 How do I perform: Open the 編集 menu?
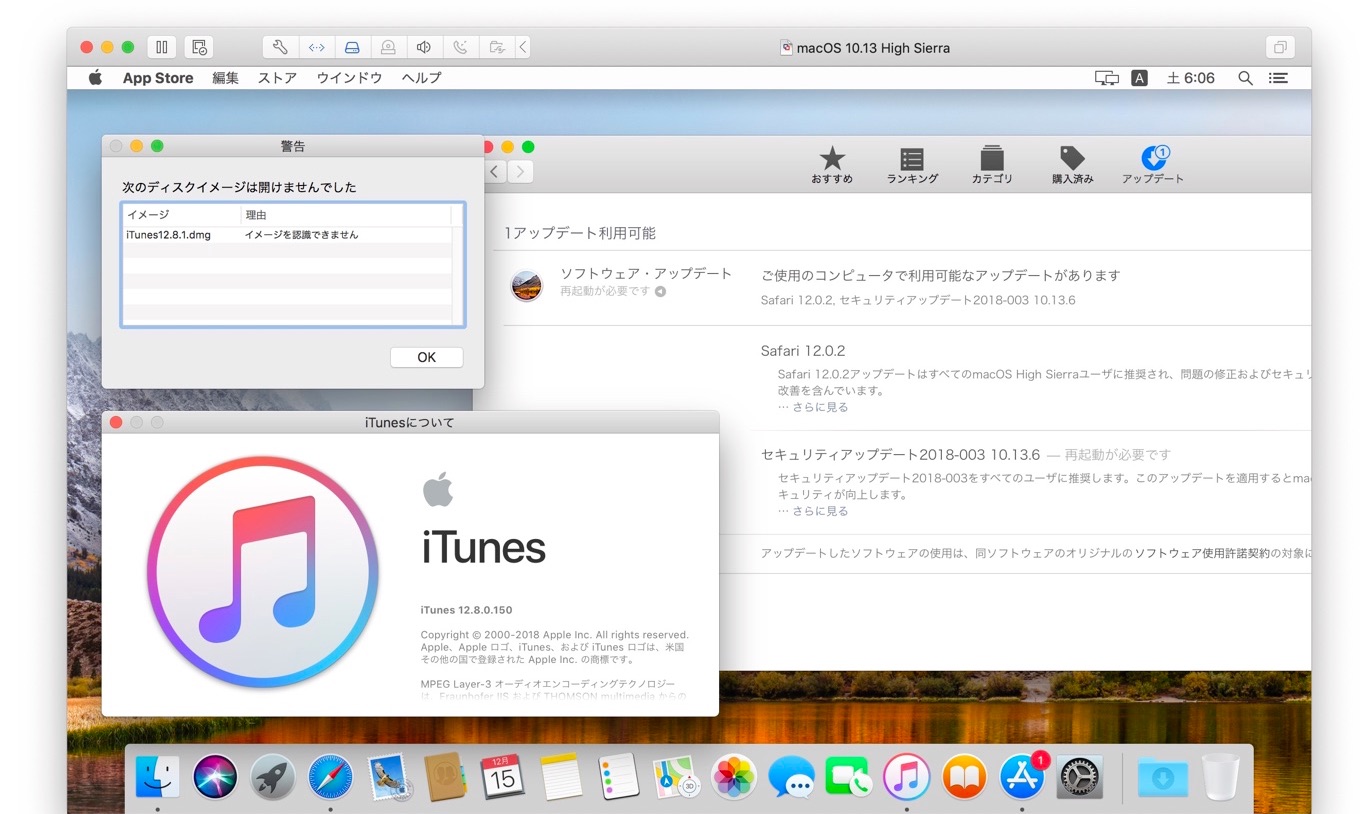coord(226,78)
